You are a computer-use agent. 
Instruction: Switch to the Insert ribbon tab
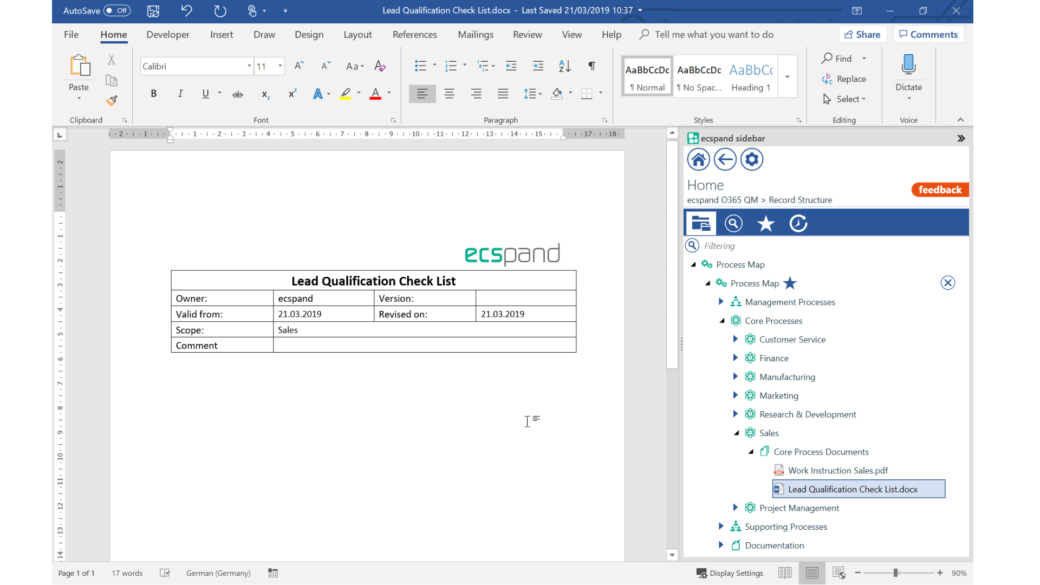coord(222,34)
